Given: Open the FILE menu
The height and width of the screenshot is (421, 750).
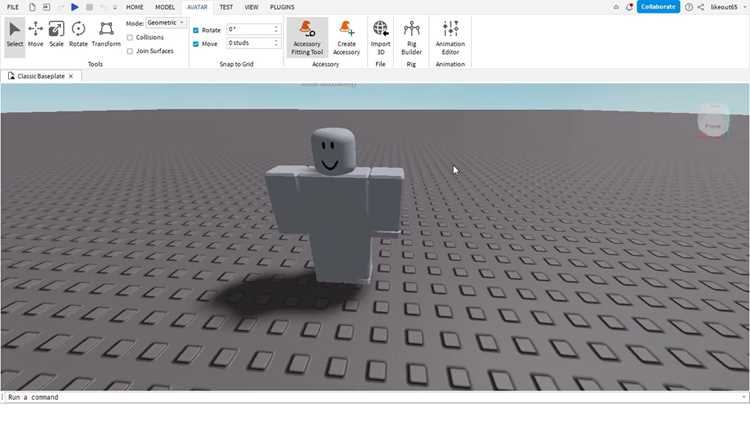Looking at the screenshot, I should click(x=13, y=7).
